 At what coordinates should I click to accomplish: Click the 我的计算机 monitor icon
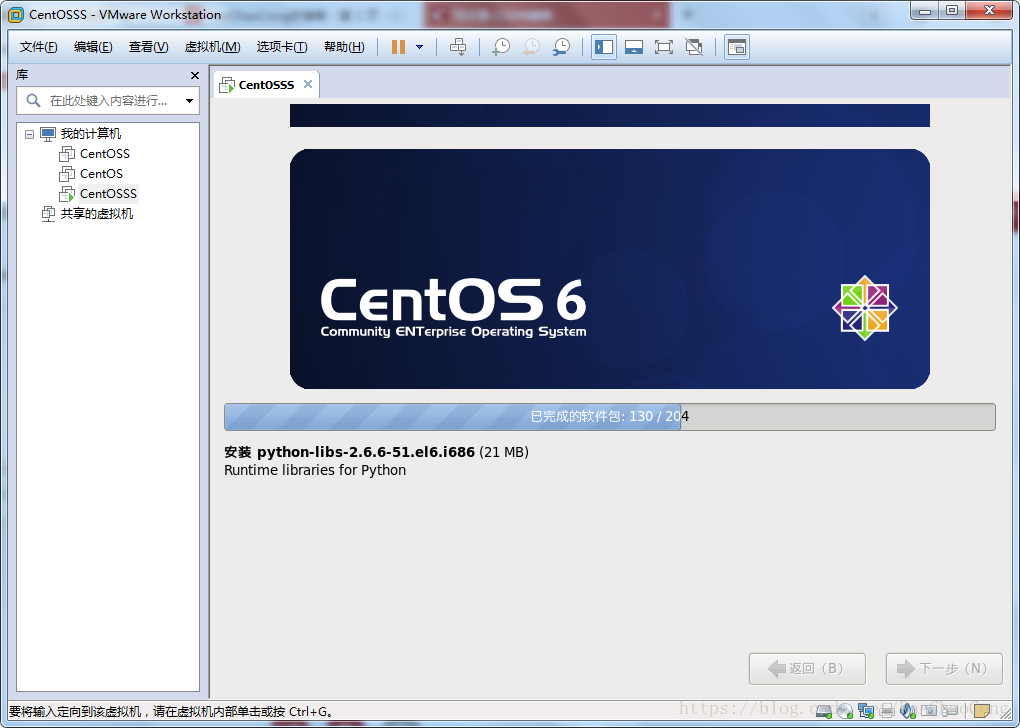(48, 134)
